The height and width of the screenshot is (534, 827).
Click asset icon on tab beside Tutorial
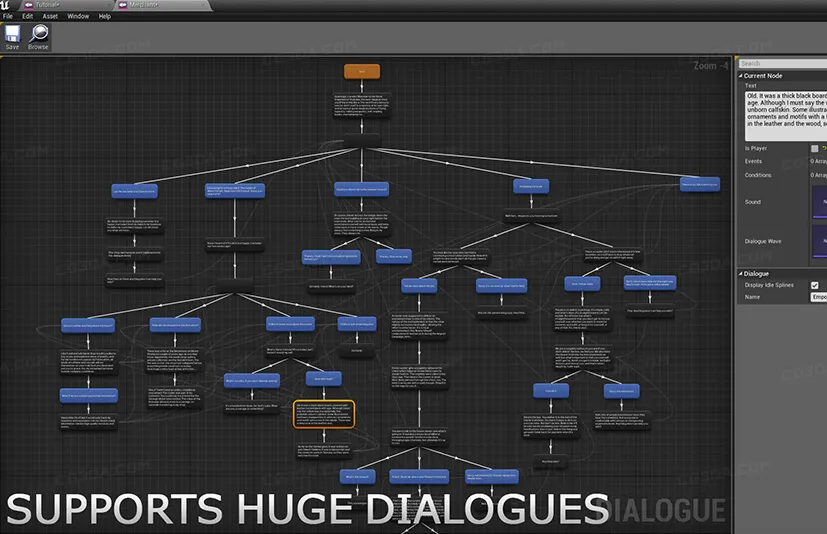click(123, 5)
